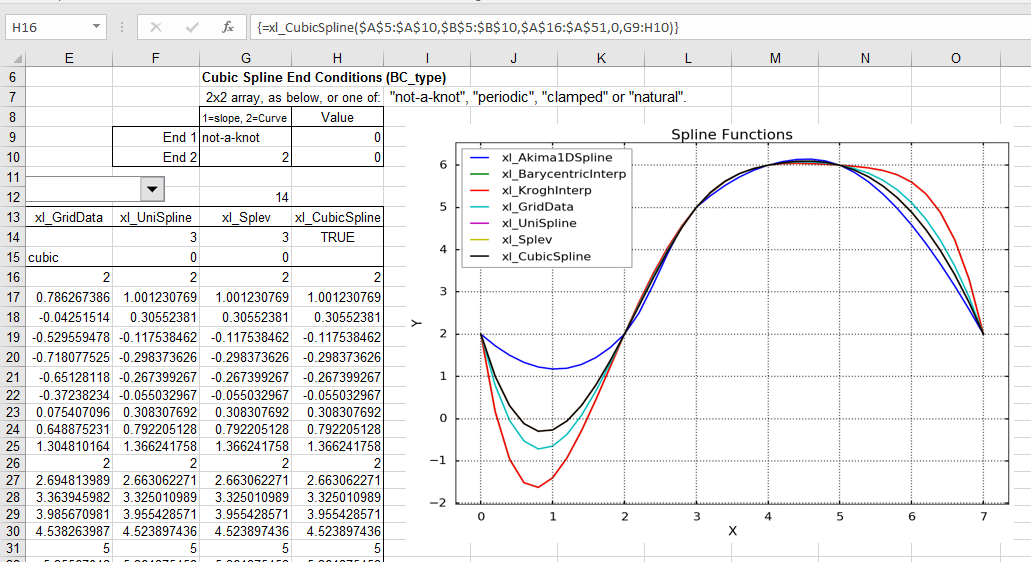Open Insert Function fx dialog
Screen dimensions: 1031x562
click(x=228, y=27)
